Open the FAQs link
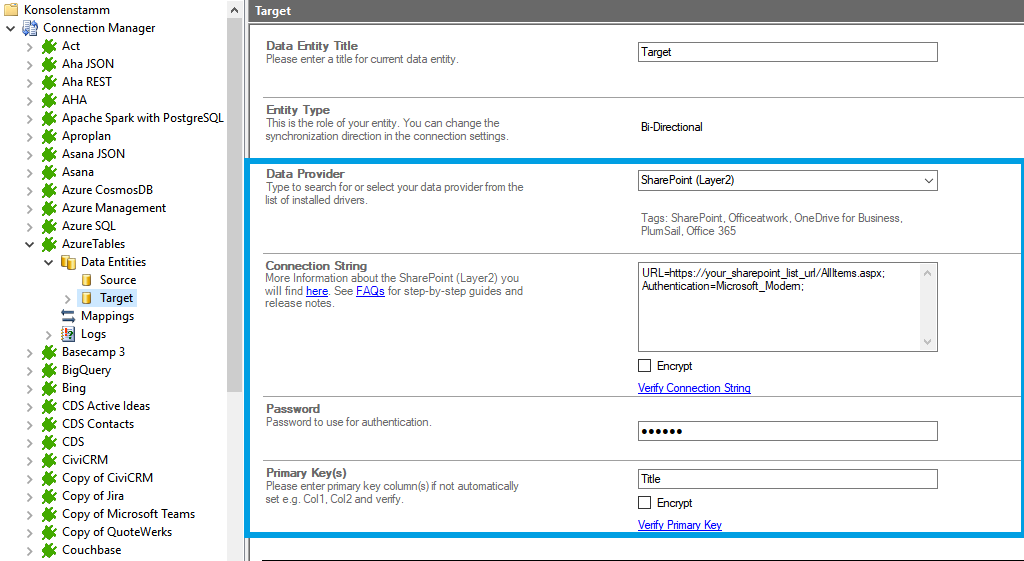 click(x=370, y=291)
